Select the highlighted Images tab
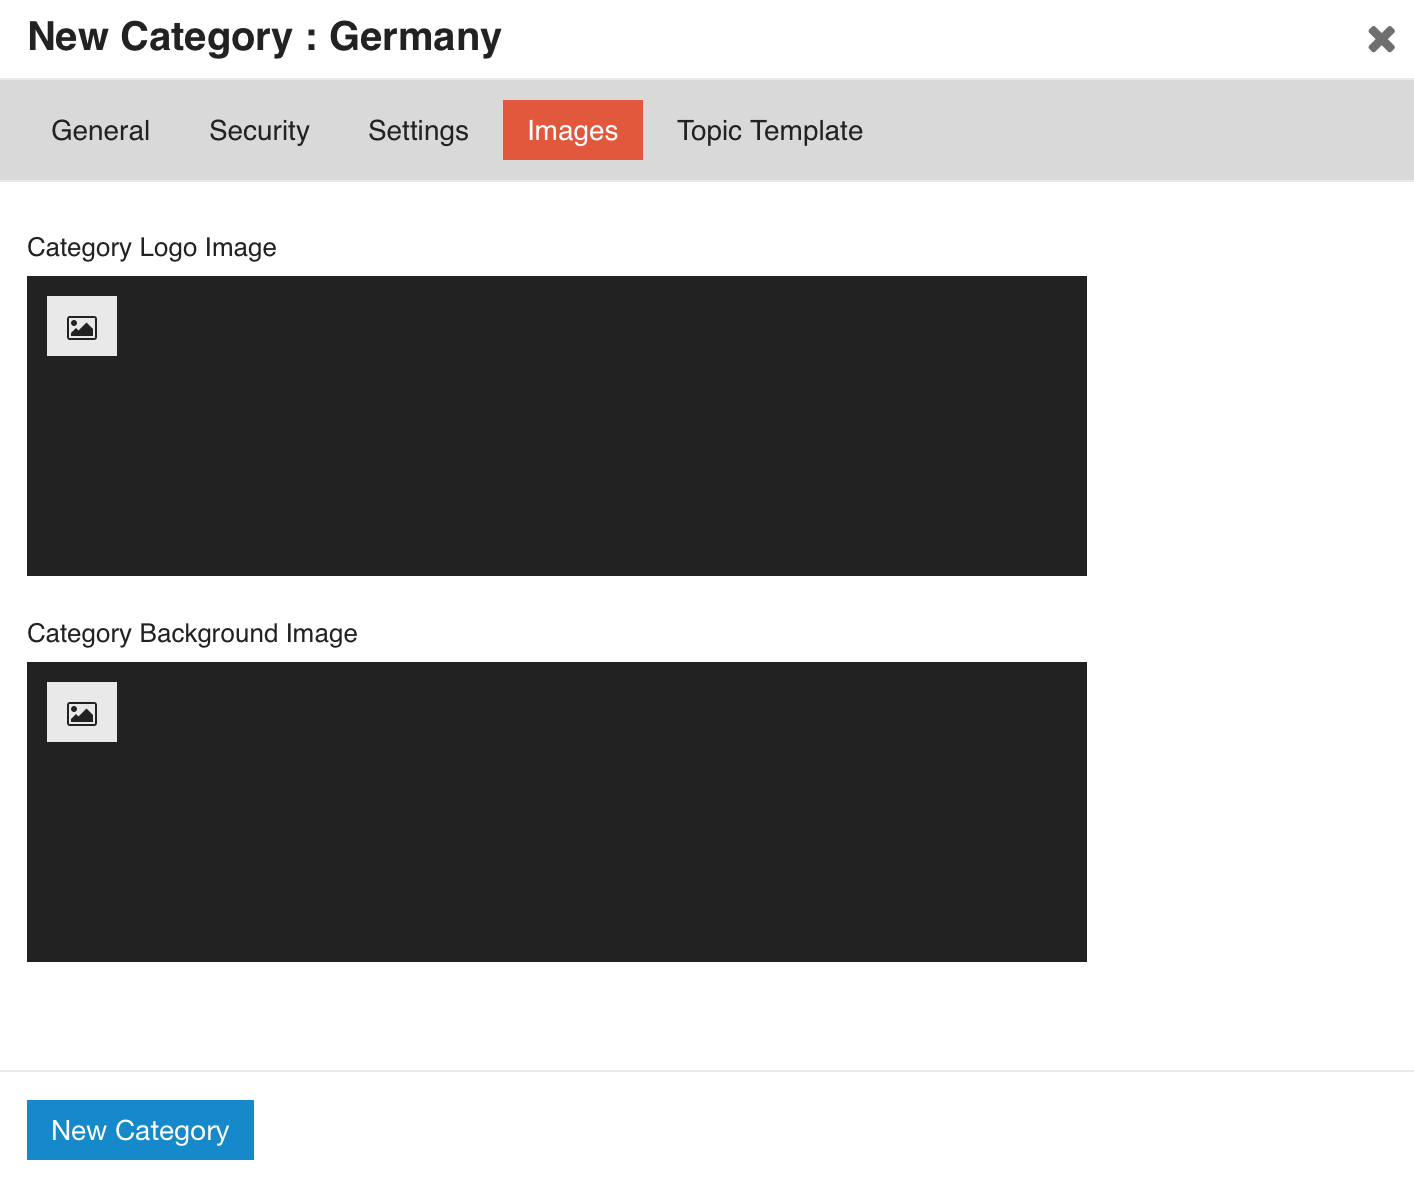This screenshot has width=1414, height=1188. (572, 130)
